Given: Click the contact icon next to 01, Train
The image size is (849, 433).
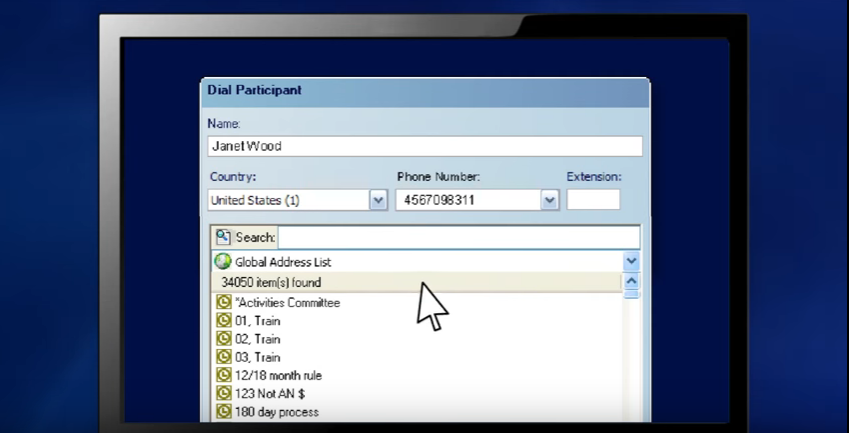Looking at the screenshot, I should click(x=224, y=321).
